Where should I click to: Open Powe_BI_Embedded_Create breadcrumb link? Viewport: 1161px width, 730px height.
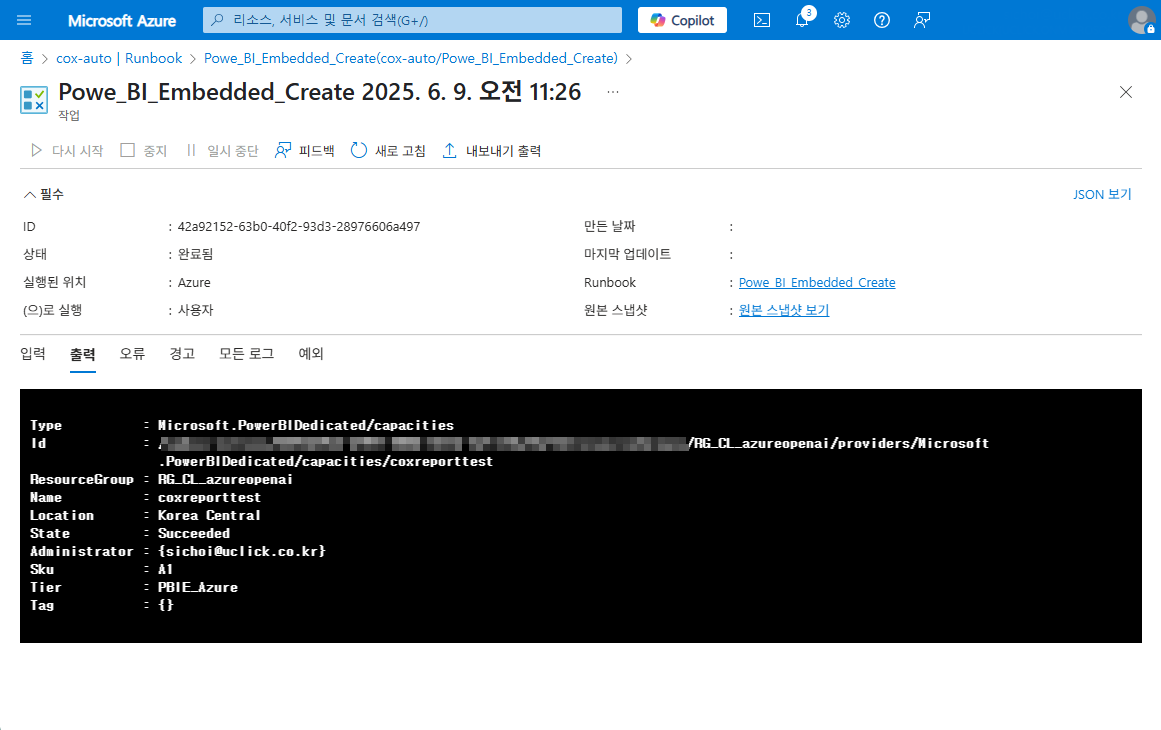[410, 58]
